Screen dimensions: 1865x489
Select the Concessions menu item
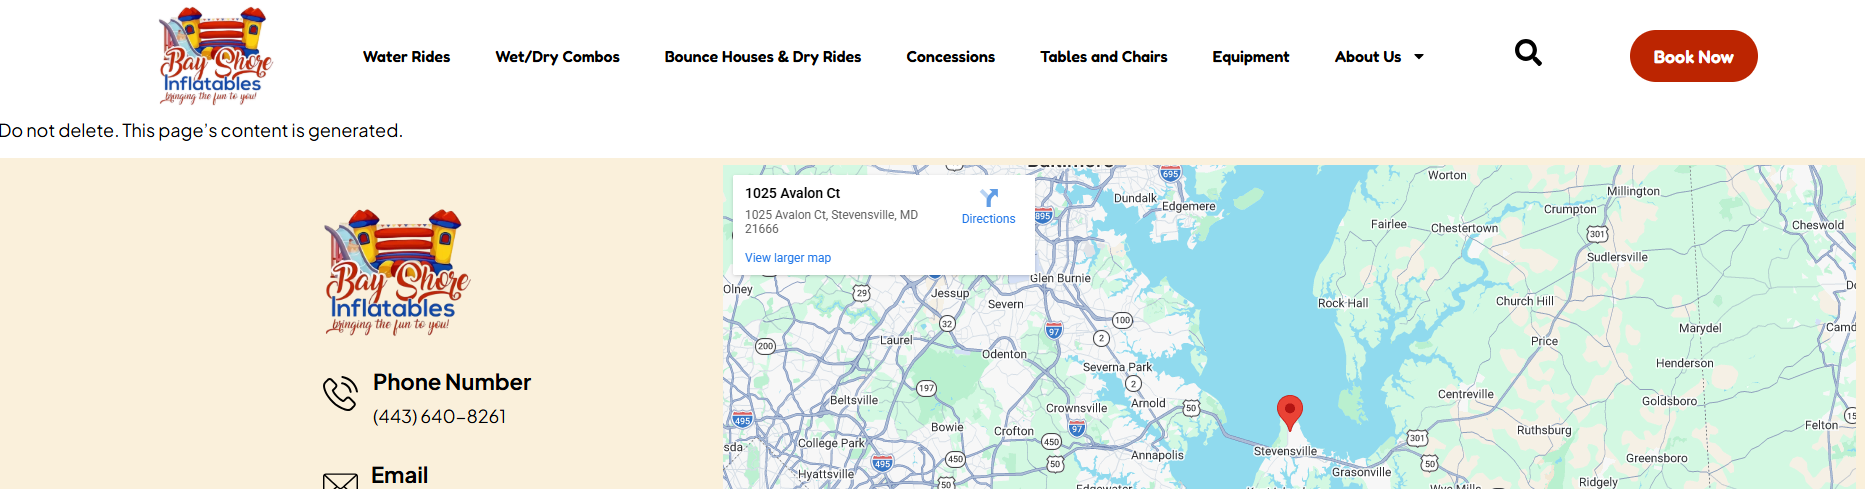tap(950, 57)
